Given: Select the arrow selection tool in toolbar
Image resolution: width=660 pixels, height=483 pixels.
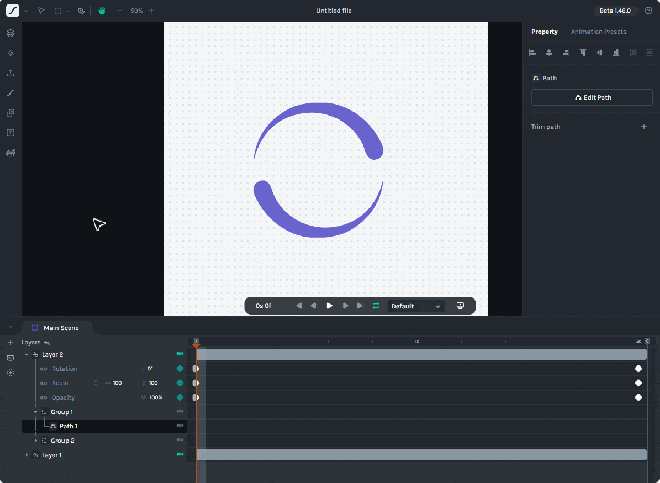Looking at the screenshot, I should pyautogui.click(x=41, y=11).
